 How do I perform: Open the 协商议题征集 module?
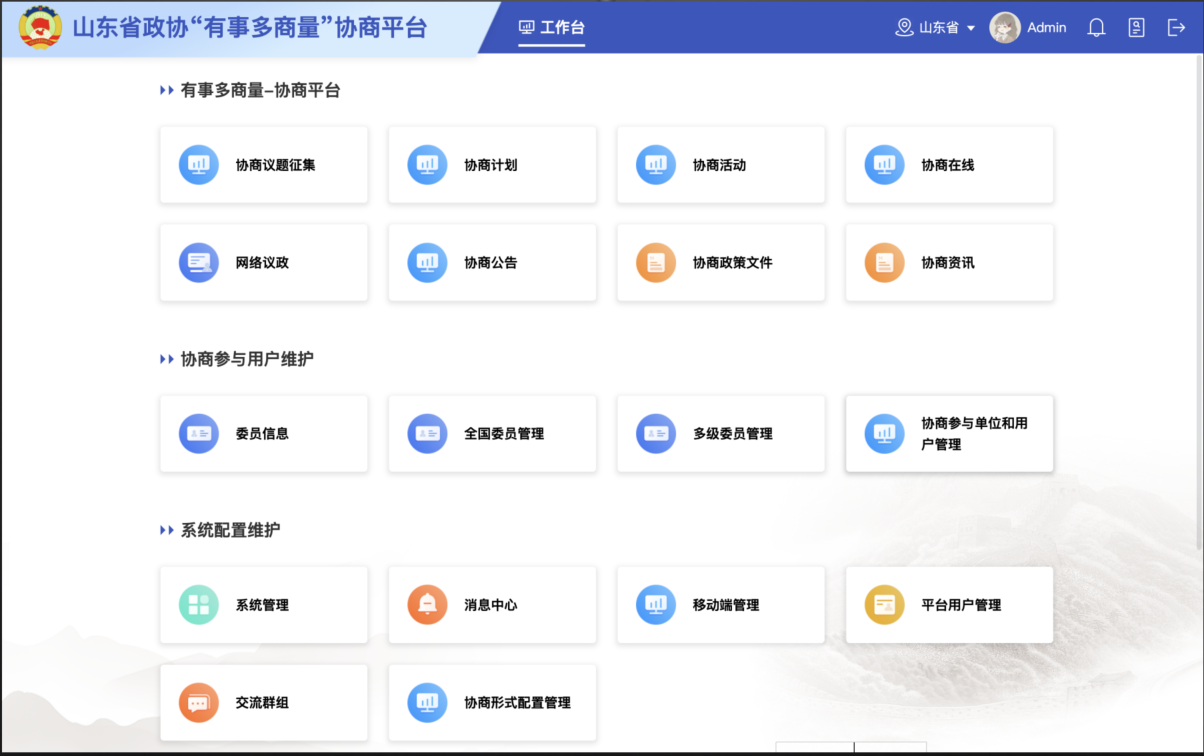pos(264,165)
